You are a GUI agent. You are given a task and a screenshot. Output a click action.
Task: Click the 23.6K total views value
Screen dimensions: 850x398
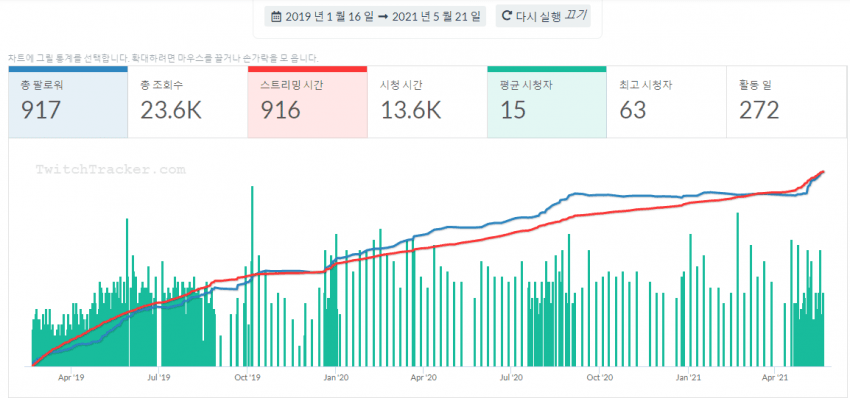click(171, 110)
